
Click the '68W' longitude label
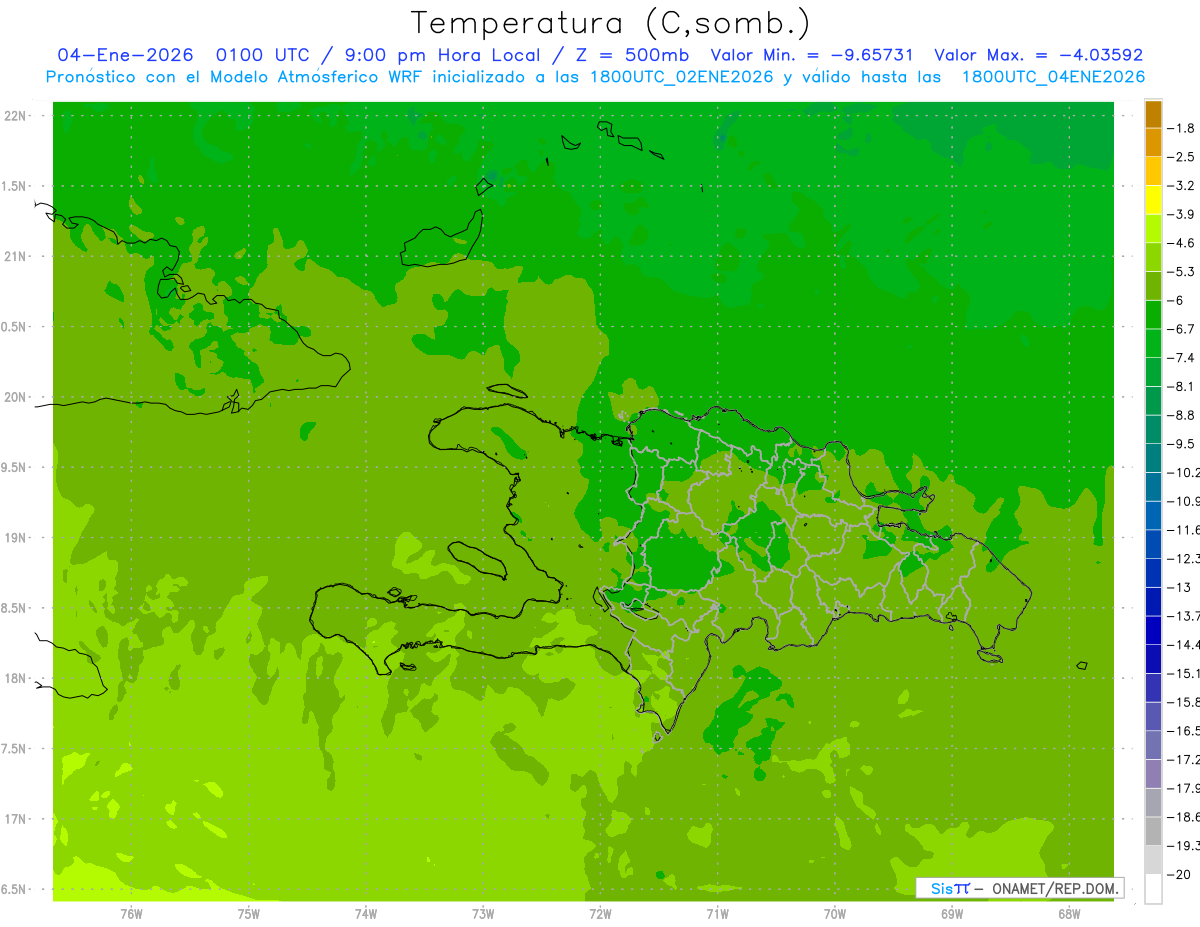click(x=1069, y=914)
